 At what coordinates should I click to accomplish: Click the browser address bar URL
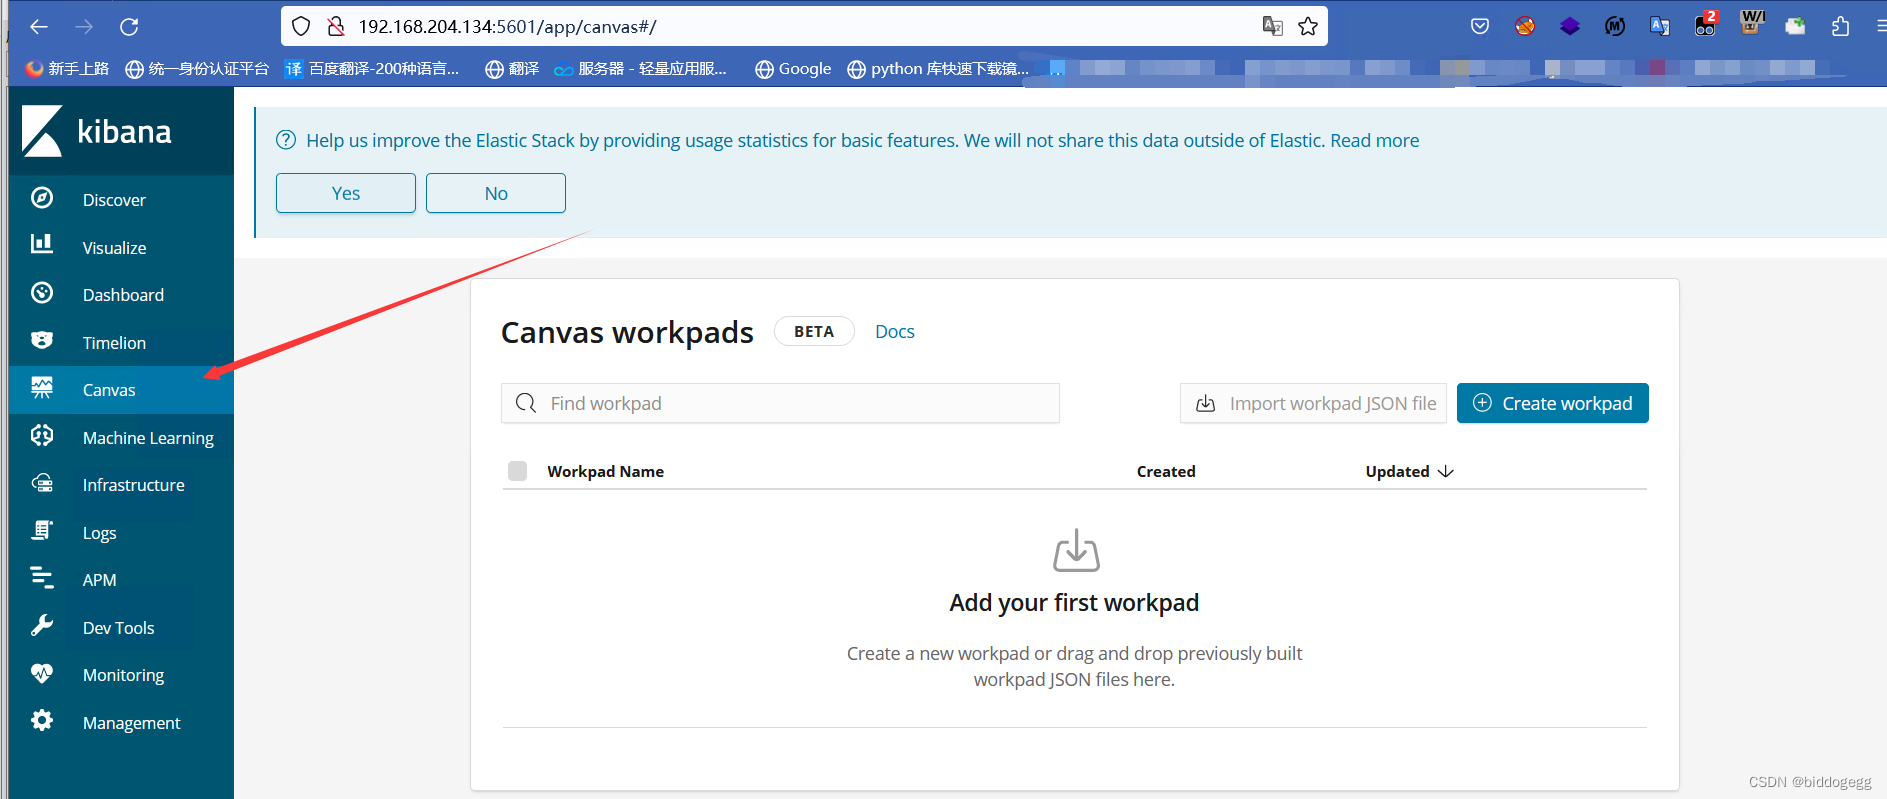tap(507, 27)
